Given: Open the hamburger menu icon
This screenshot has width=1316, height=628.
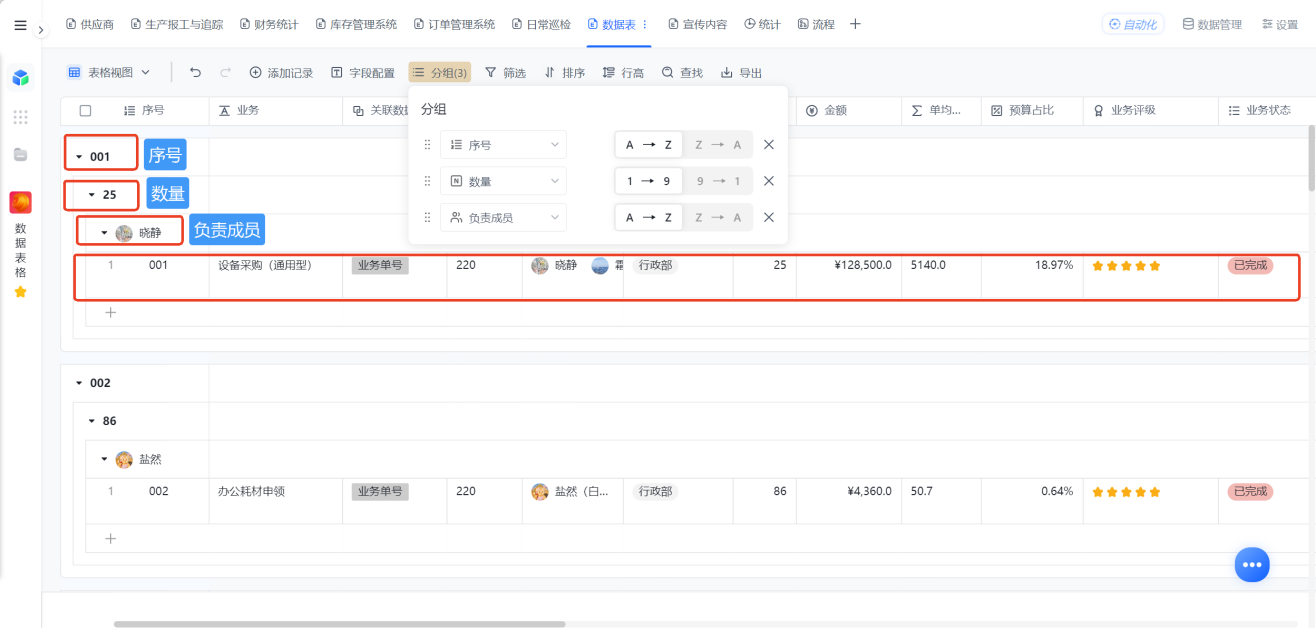Looking at the screenshot, I should coord(20,25).
